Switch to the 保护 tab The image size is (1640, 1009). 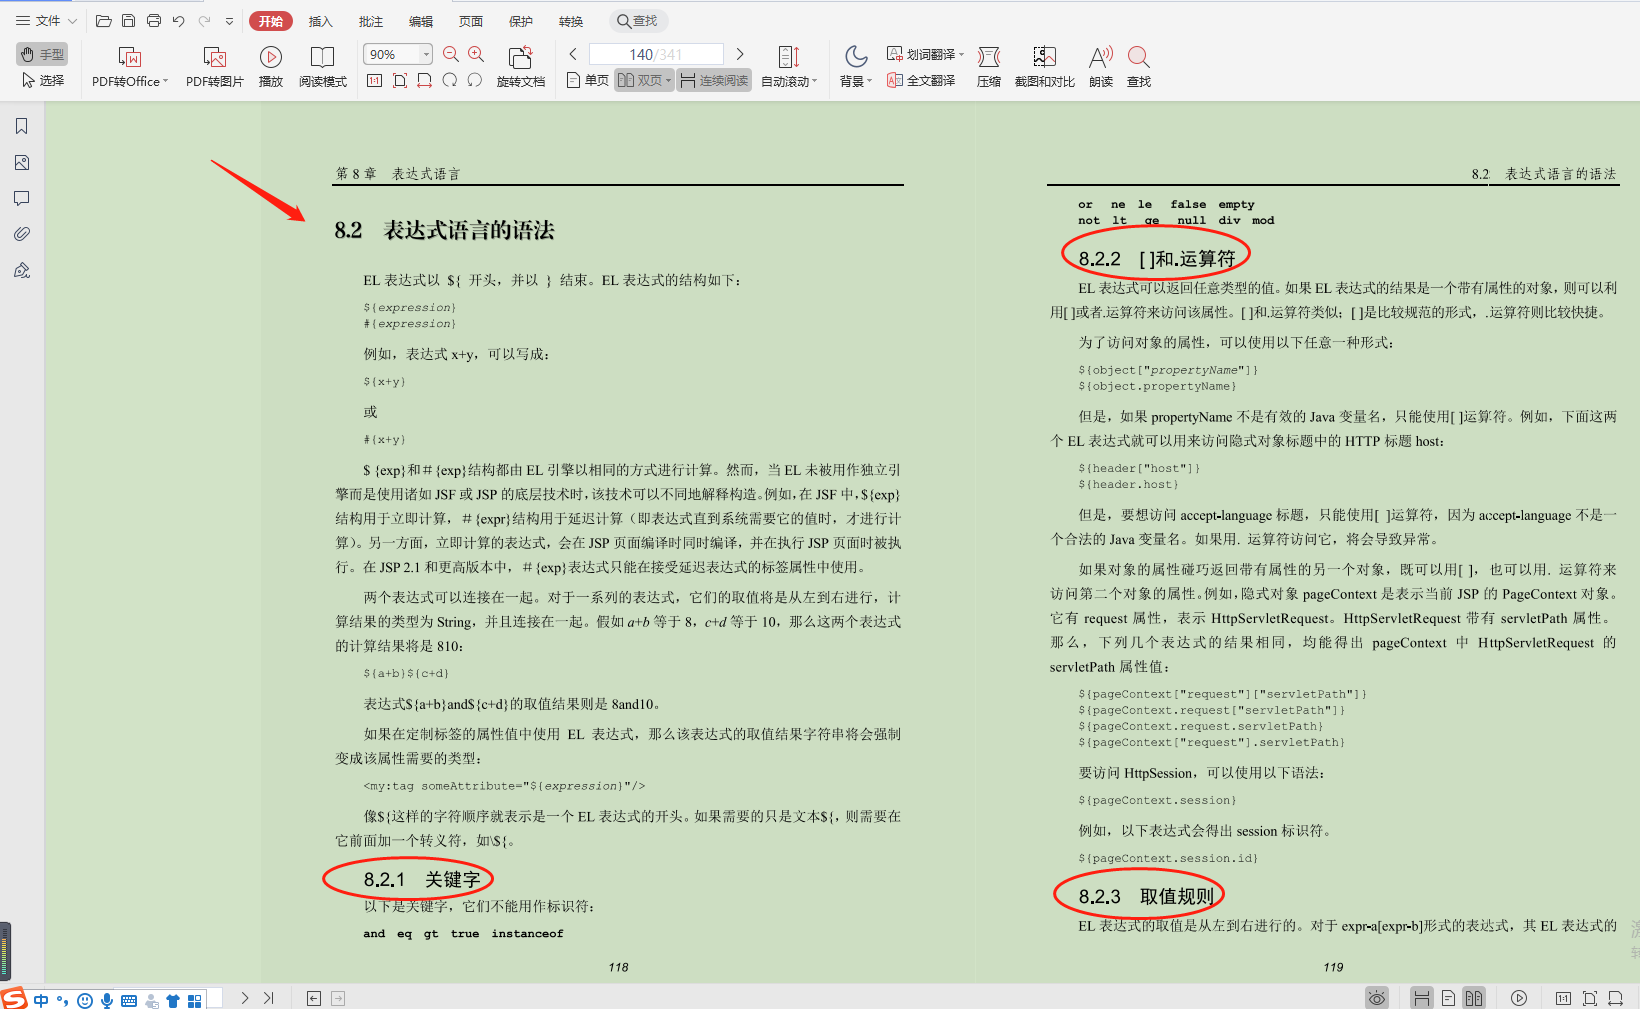point(521,21)
